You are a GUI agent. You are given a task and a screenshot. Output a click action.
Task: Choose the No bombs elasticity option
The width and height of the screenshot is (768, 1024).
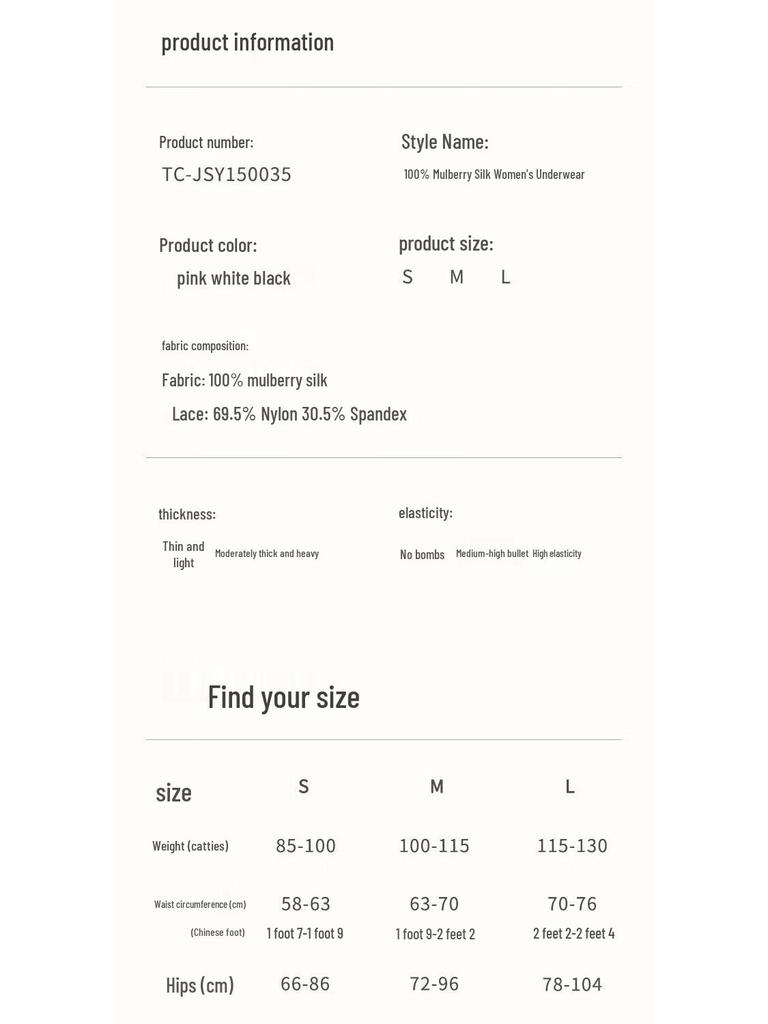[422, 554]
